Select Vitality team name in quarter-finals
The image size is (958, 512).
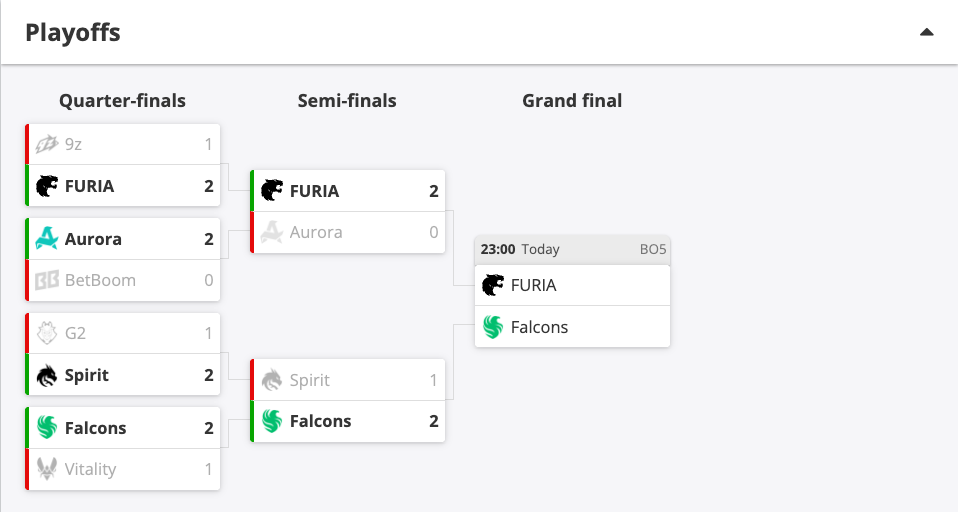click(90, 469)
